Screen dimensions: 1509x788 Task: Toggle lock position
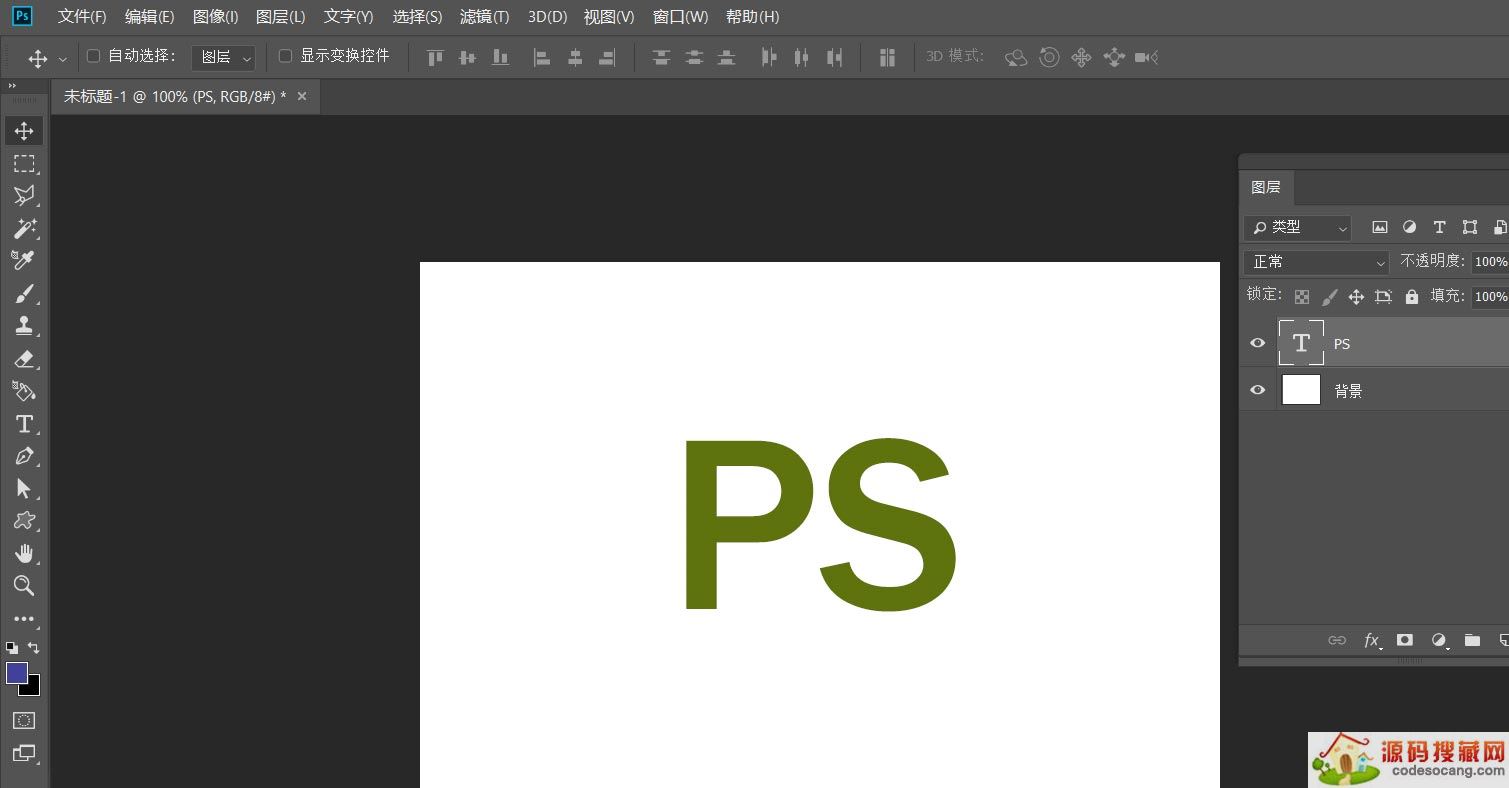1356,297
